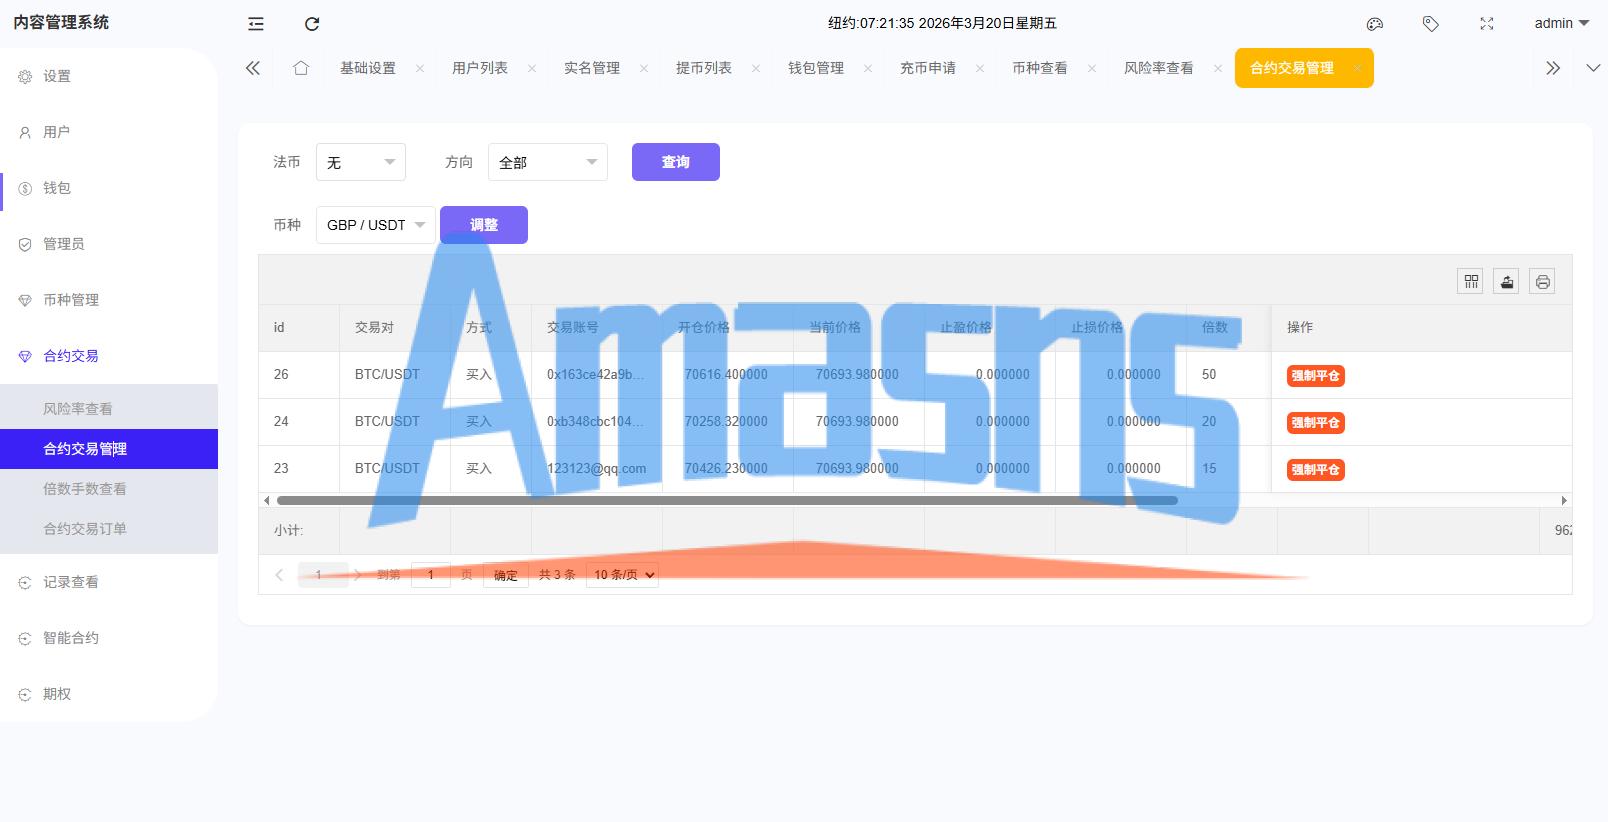This screenshot has height=822, width=1608.
Task: Click the 交易对 column header
Action: [x=395, y=328]
